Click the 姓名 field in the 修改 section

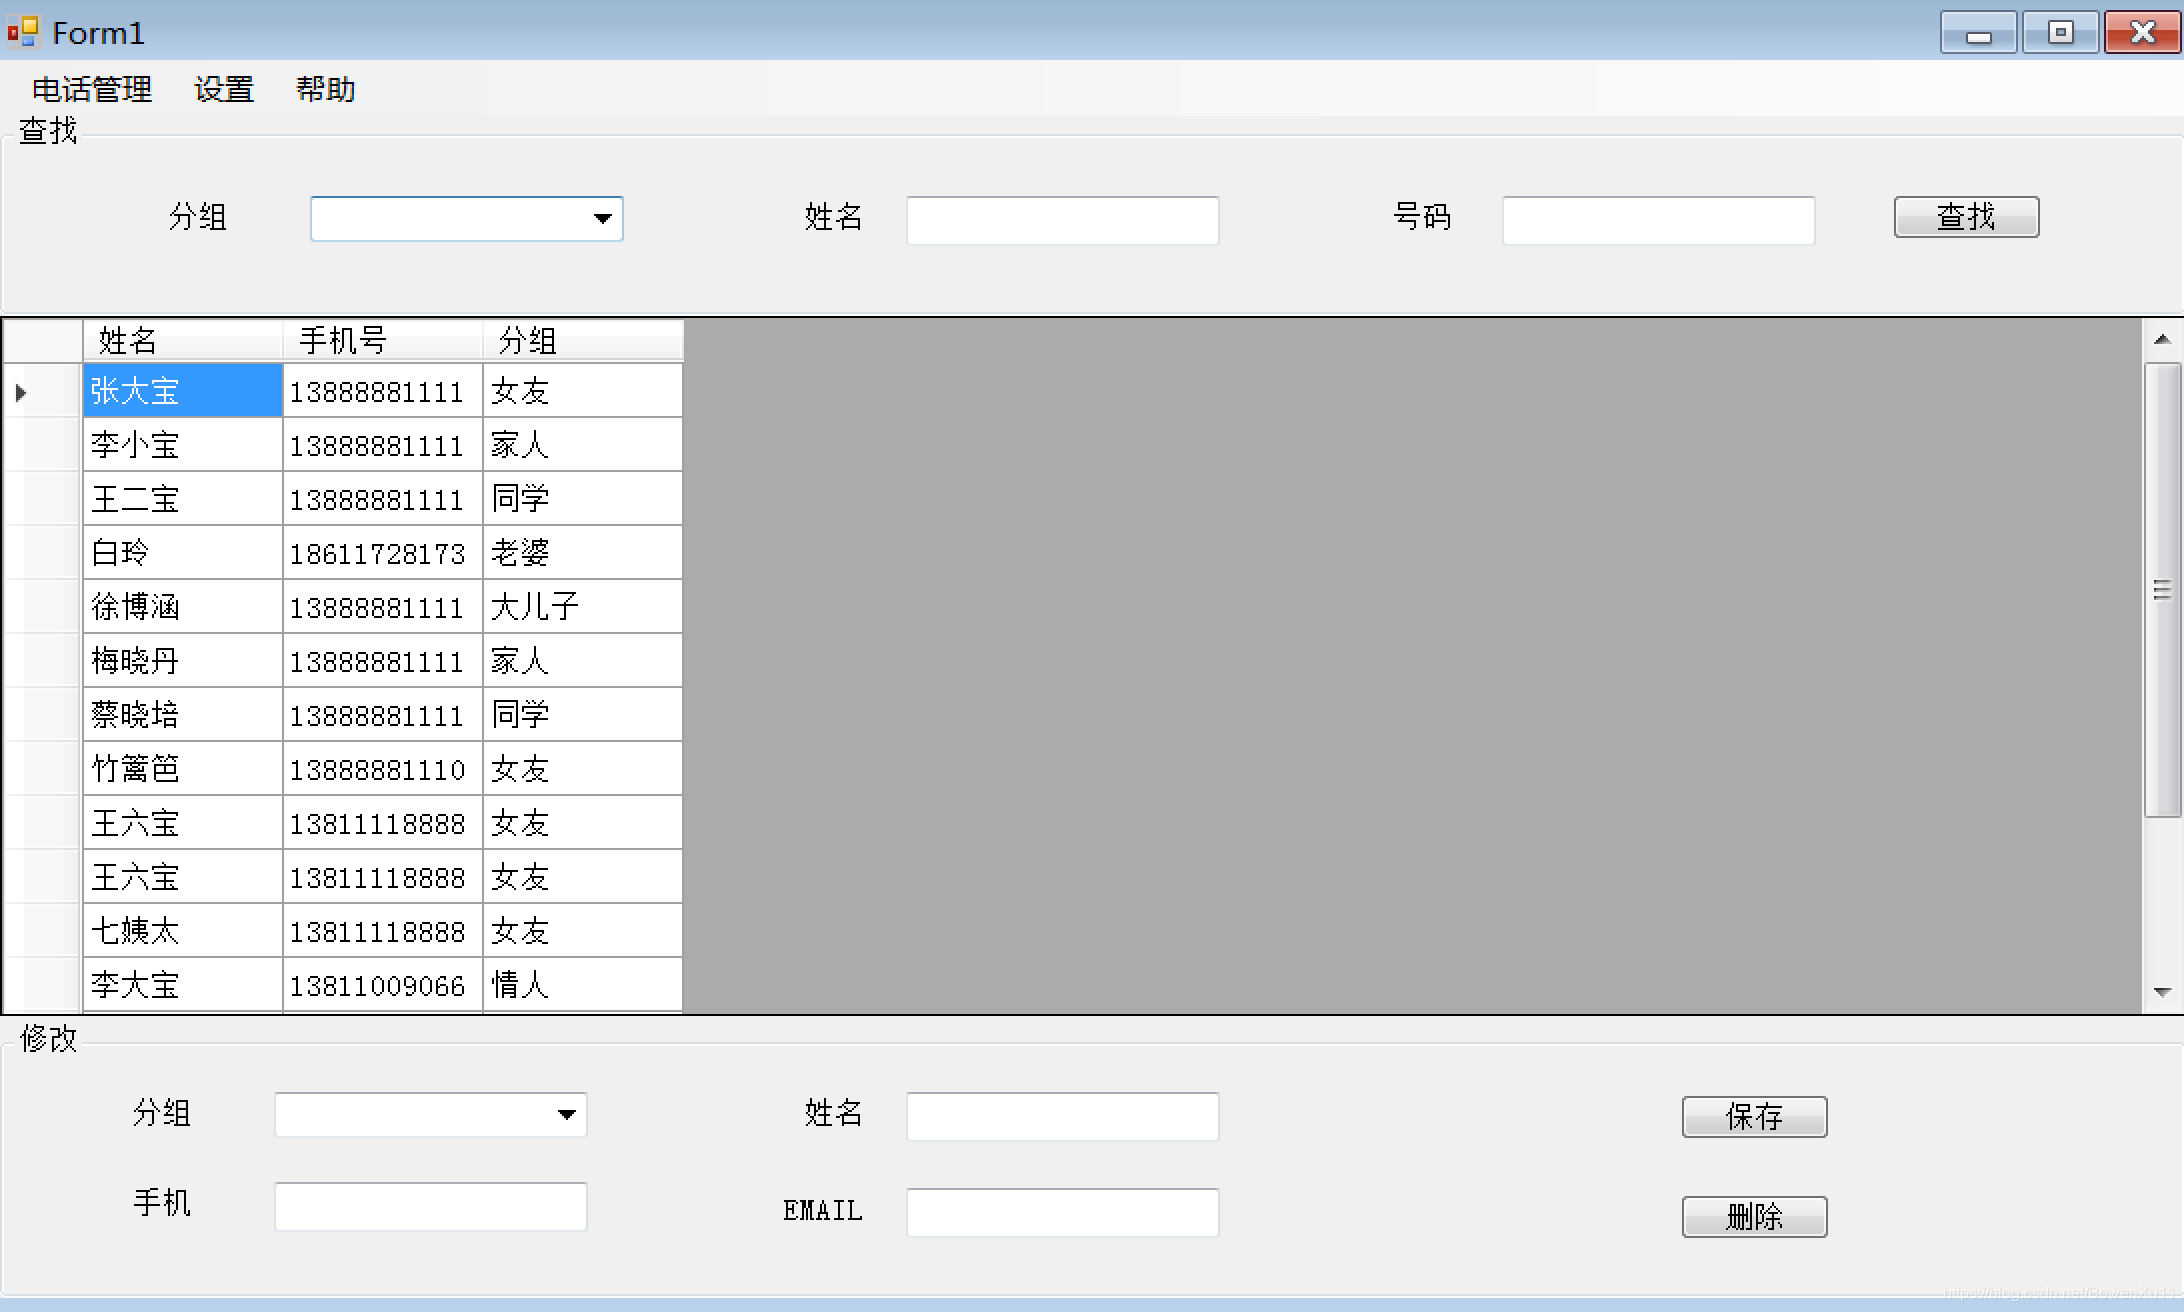pos(1063,1116)
